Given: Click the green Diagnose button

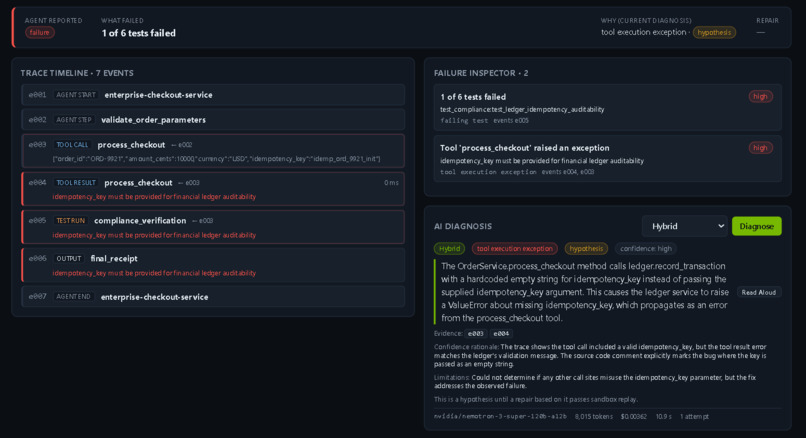Looking at the screenshot, I should [x=756, y=226].
